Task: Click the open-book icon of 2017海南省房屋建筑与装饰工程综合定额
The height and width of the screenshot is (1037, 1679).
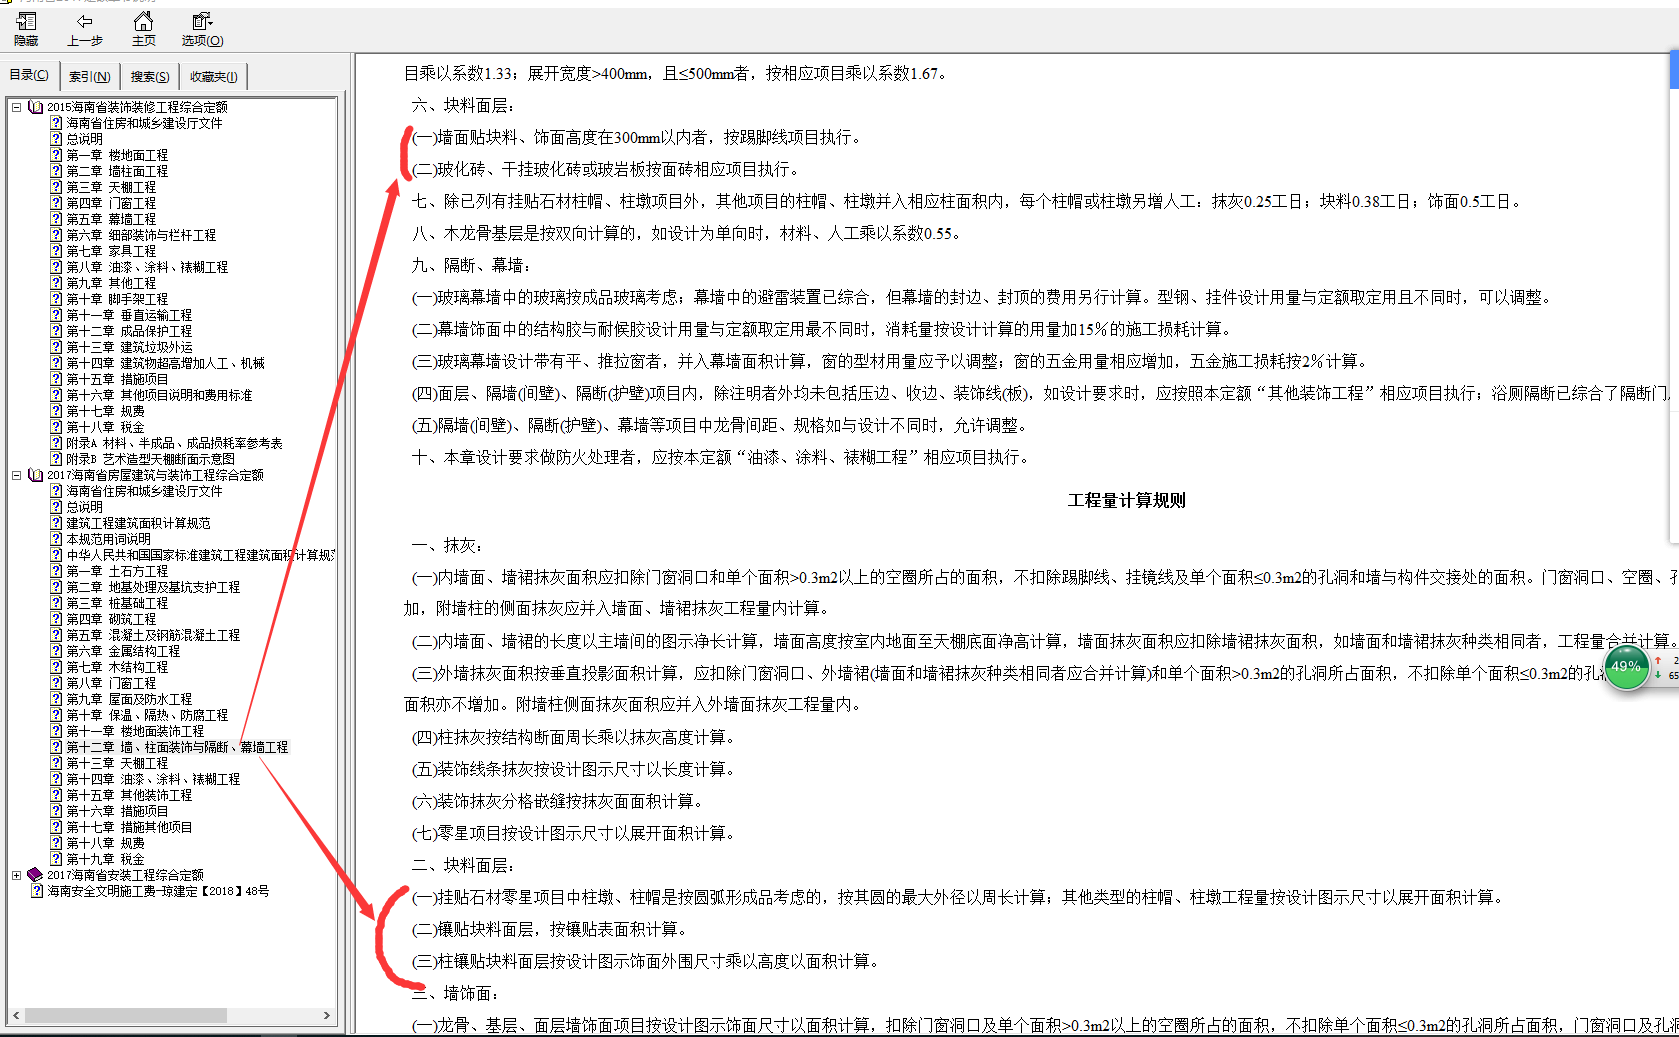Action: (x=36, y=475)
